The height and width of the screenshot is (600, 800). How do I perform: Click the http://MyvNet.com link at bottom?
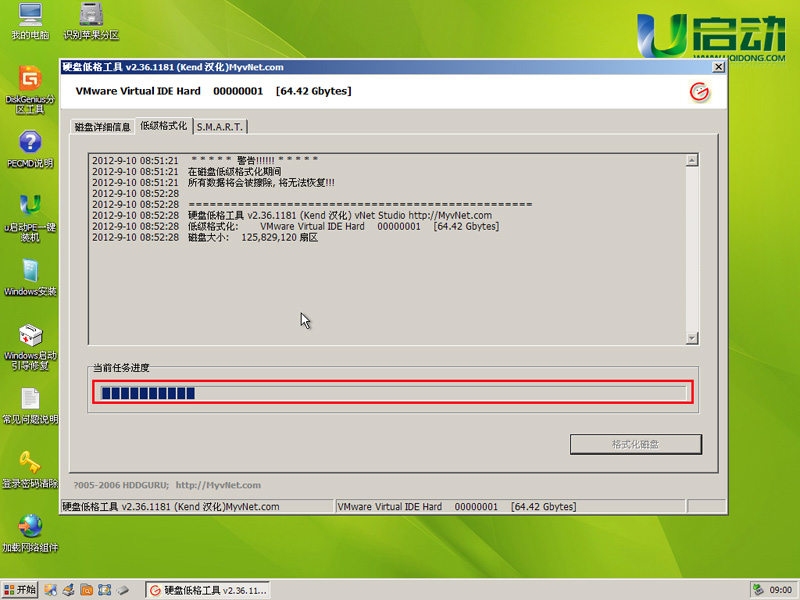(218, 485)
